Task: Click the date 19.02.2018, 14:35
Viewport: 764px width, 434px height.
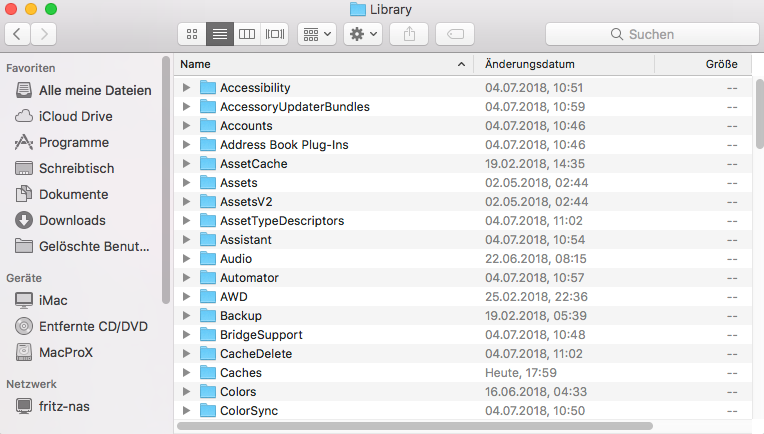Action: click(x=535, y=164)
